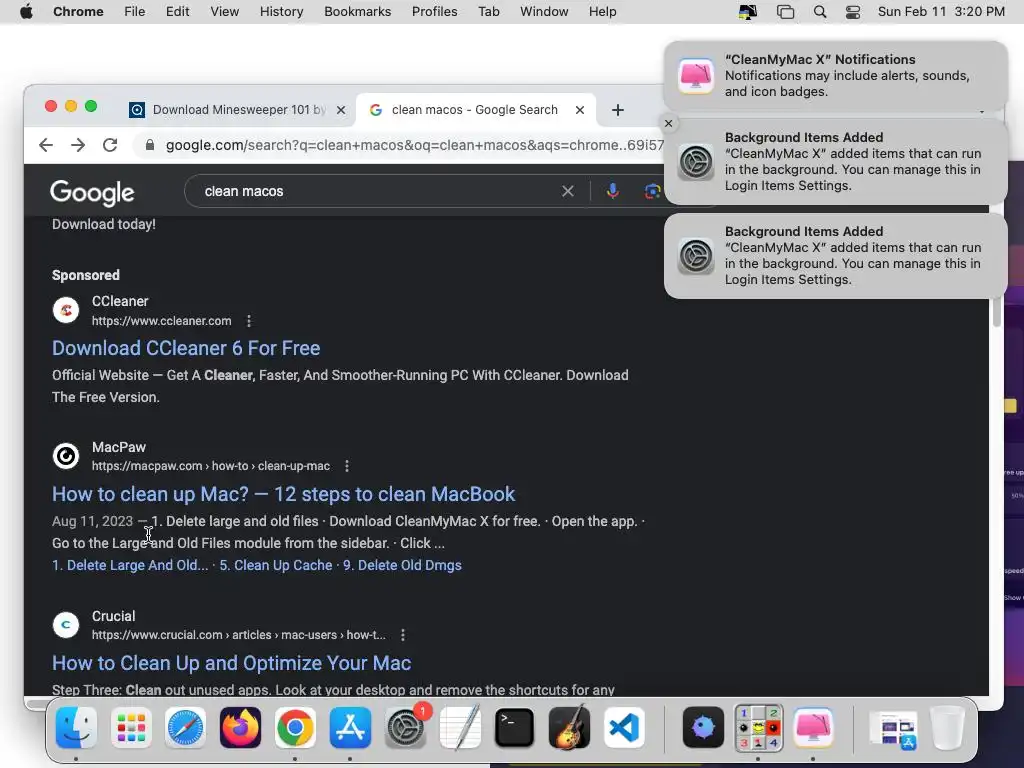Open MacPaw result options menu
1024x768 pixels.
347,466
